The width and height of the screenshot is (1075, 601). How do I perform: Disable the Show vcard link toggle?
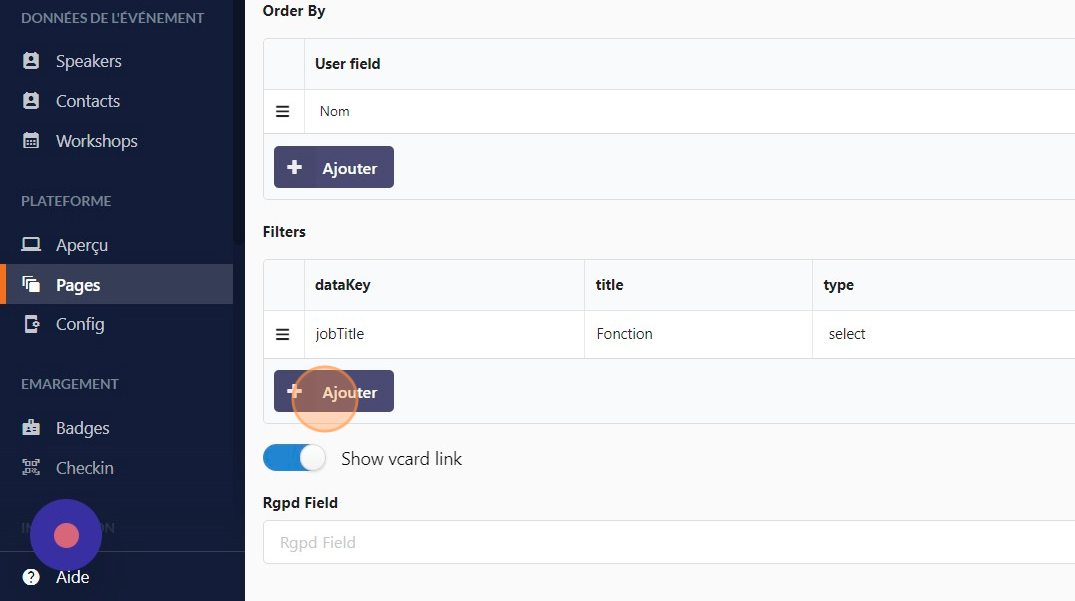click(295, 458)
